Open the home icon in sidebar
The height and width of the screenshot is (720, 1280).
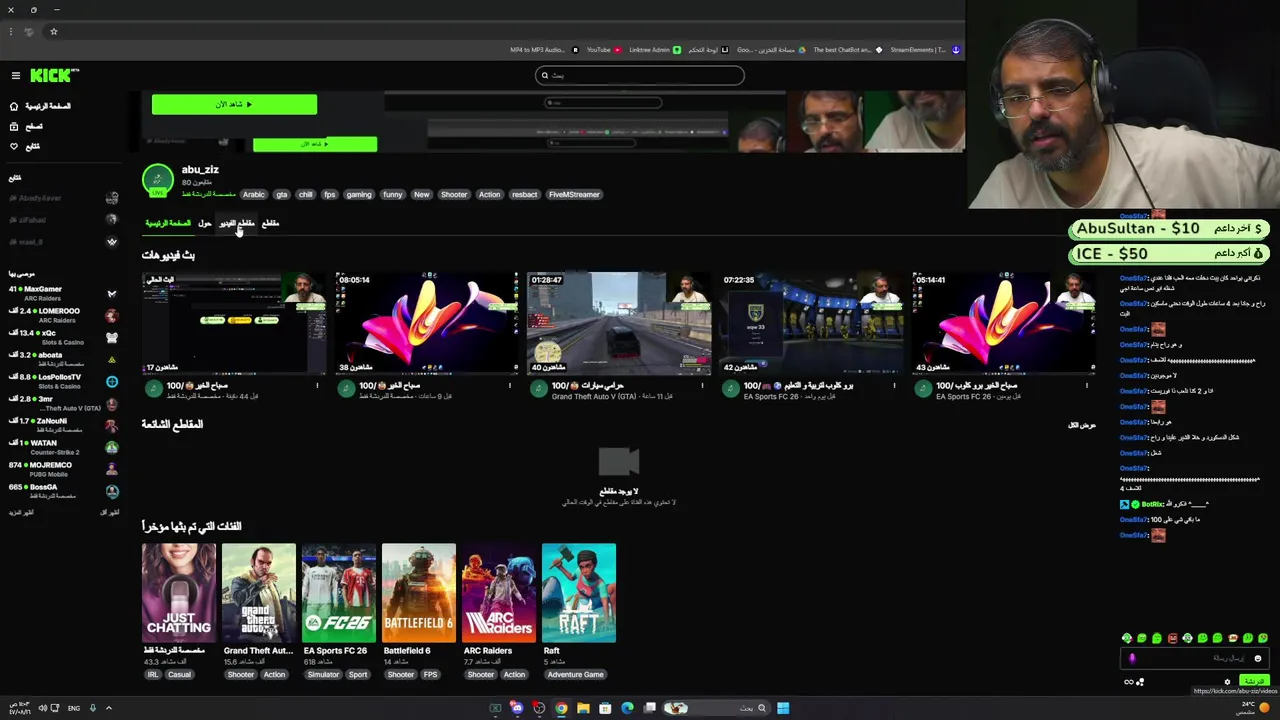[x=14, y=106]
